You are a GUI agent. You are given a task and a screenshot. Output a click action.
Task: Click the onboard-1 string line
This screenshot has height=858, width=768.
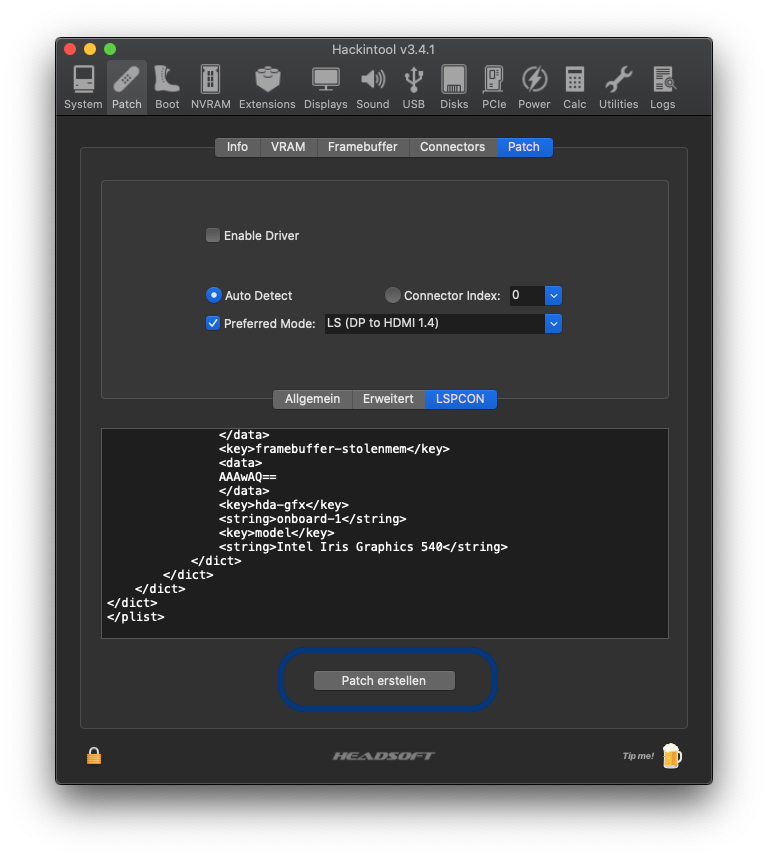click(x=312, y=519)
